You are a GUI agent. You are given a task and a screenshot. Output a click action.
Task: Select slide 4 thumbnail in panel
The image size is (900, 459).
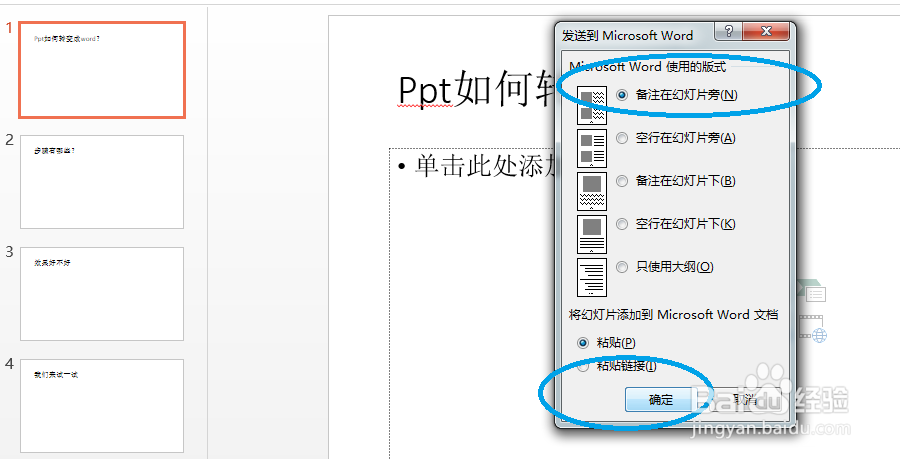point(102,406)
